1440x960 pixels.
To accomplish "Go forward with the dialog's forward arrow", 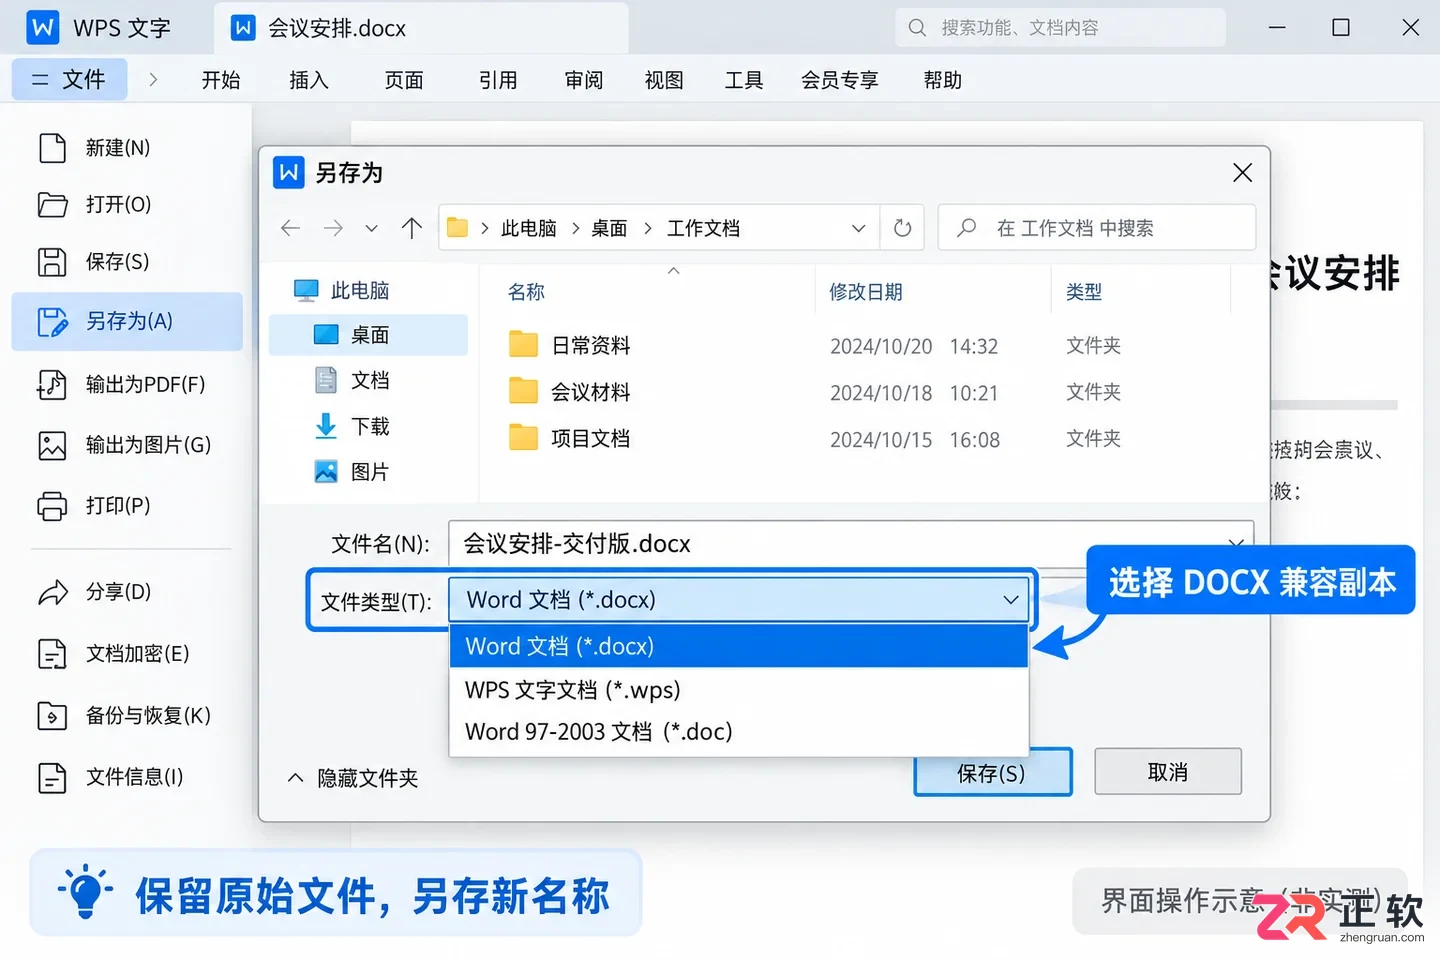I will 333,228.
